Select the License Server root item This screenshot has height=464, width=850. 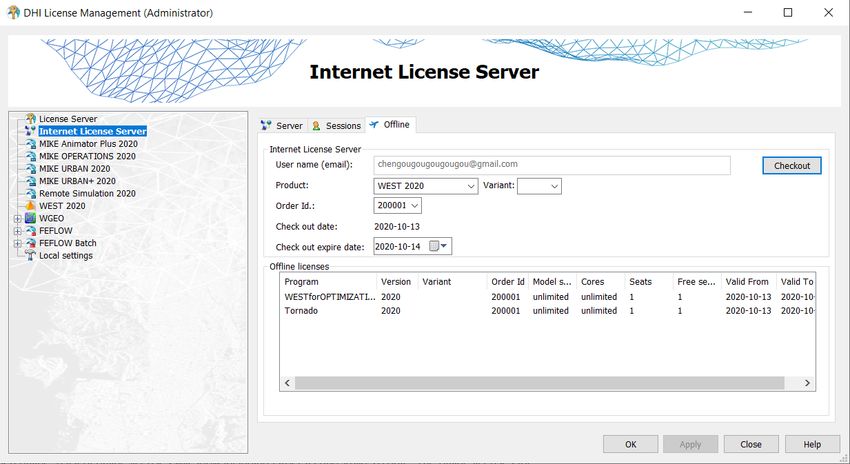point(68,119)
